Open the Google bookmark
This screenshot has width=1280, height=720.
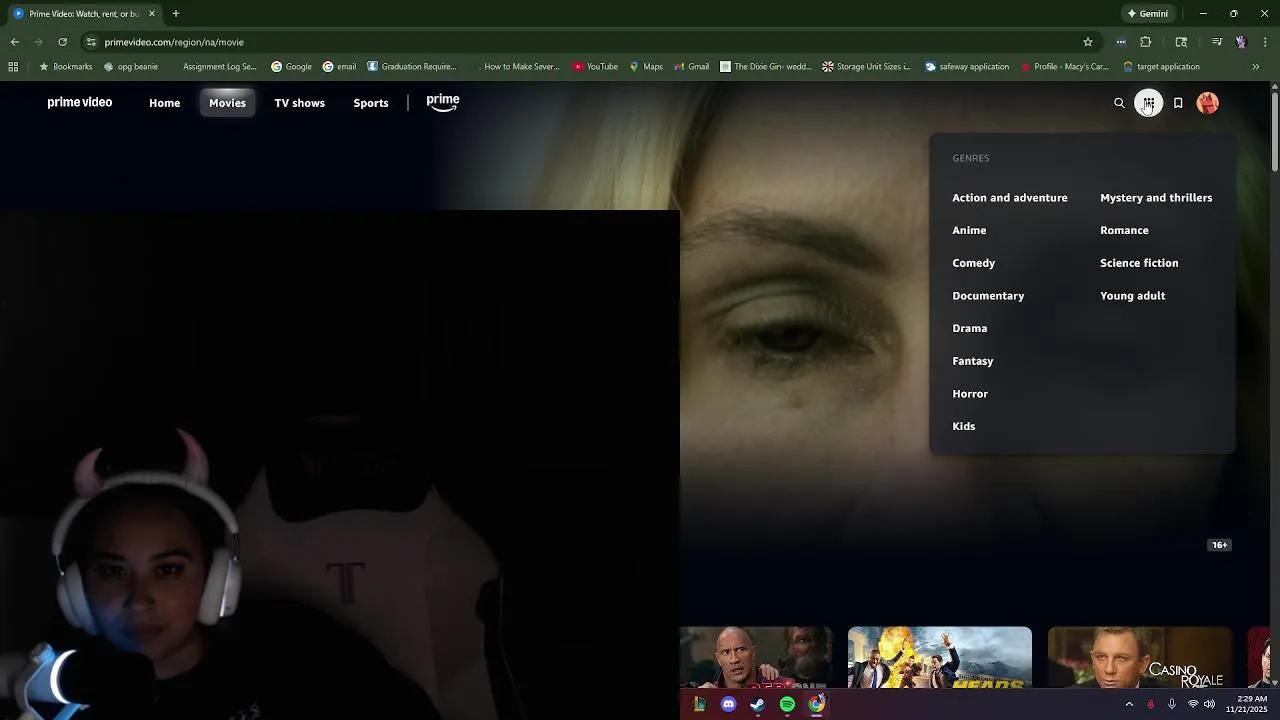coord(291,67)
